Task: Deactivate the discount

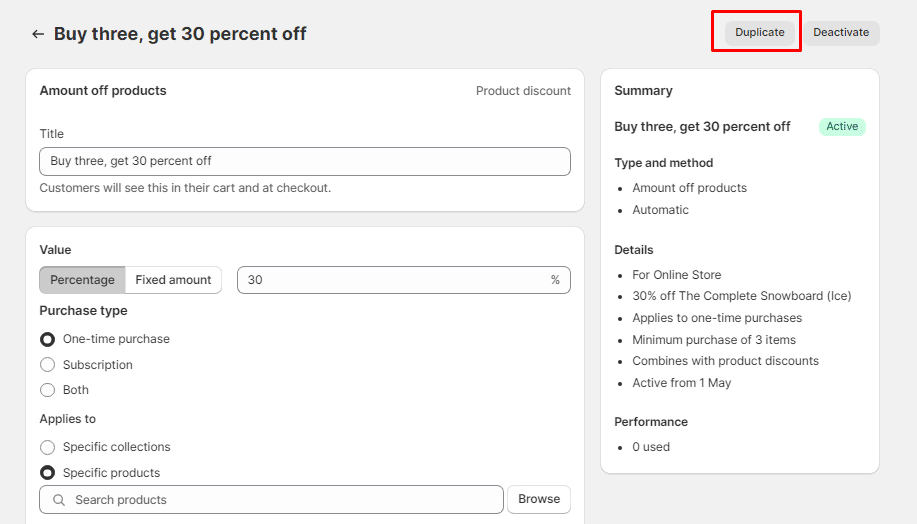Action: (841, 32)
